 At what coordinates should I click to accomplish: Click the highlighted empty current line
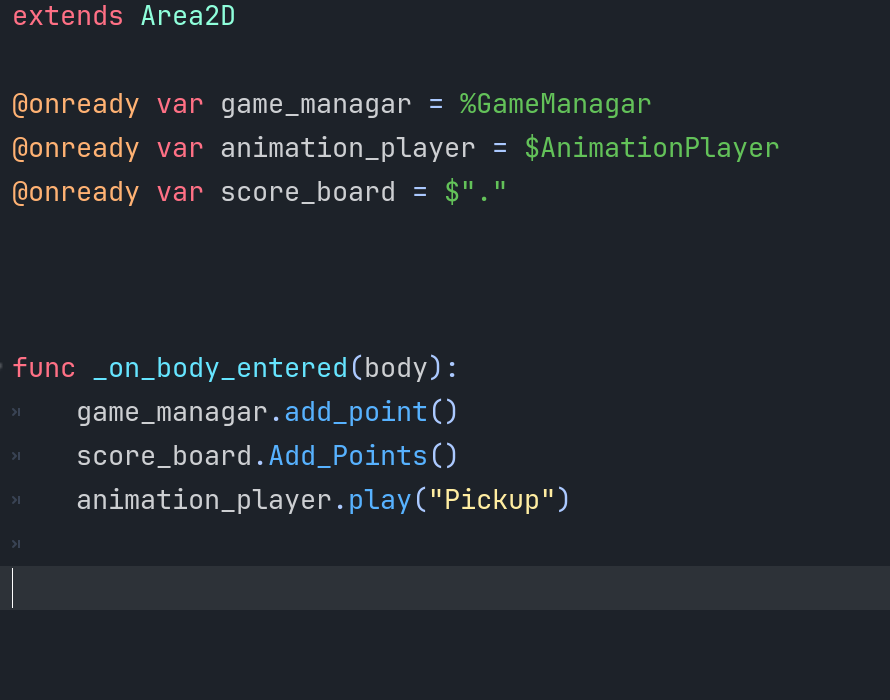(445, 588)
